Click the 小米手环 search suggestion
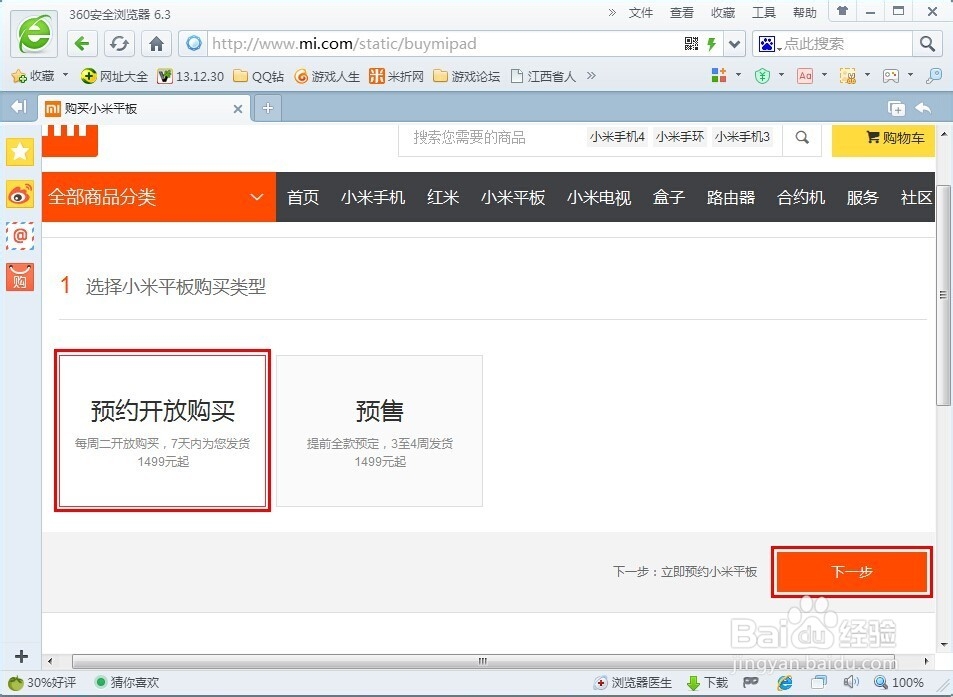This screenshot has height=697, width=953. (x=679, y=137)
